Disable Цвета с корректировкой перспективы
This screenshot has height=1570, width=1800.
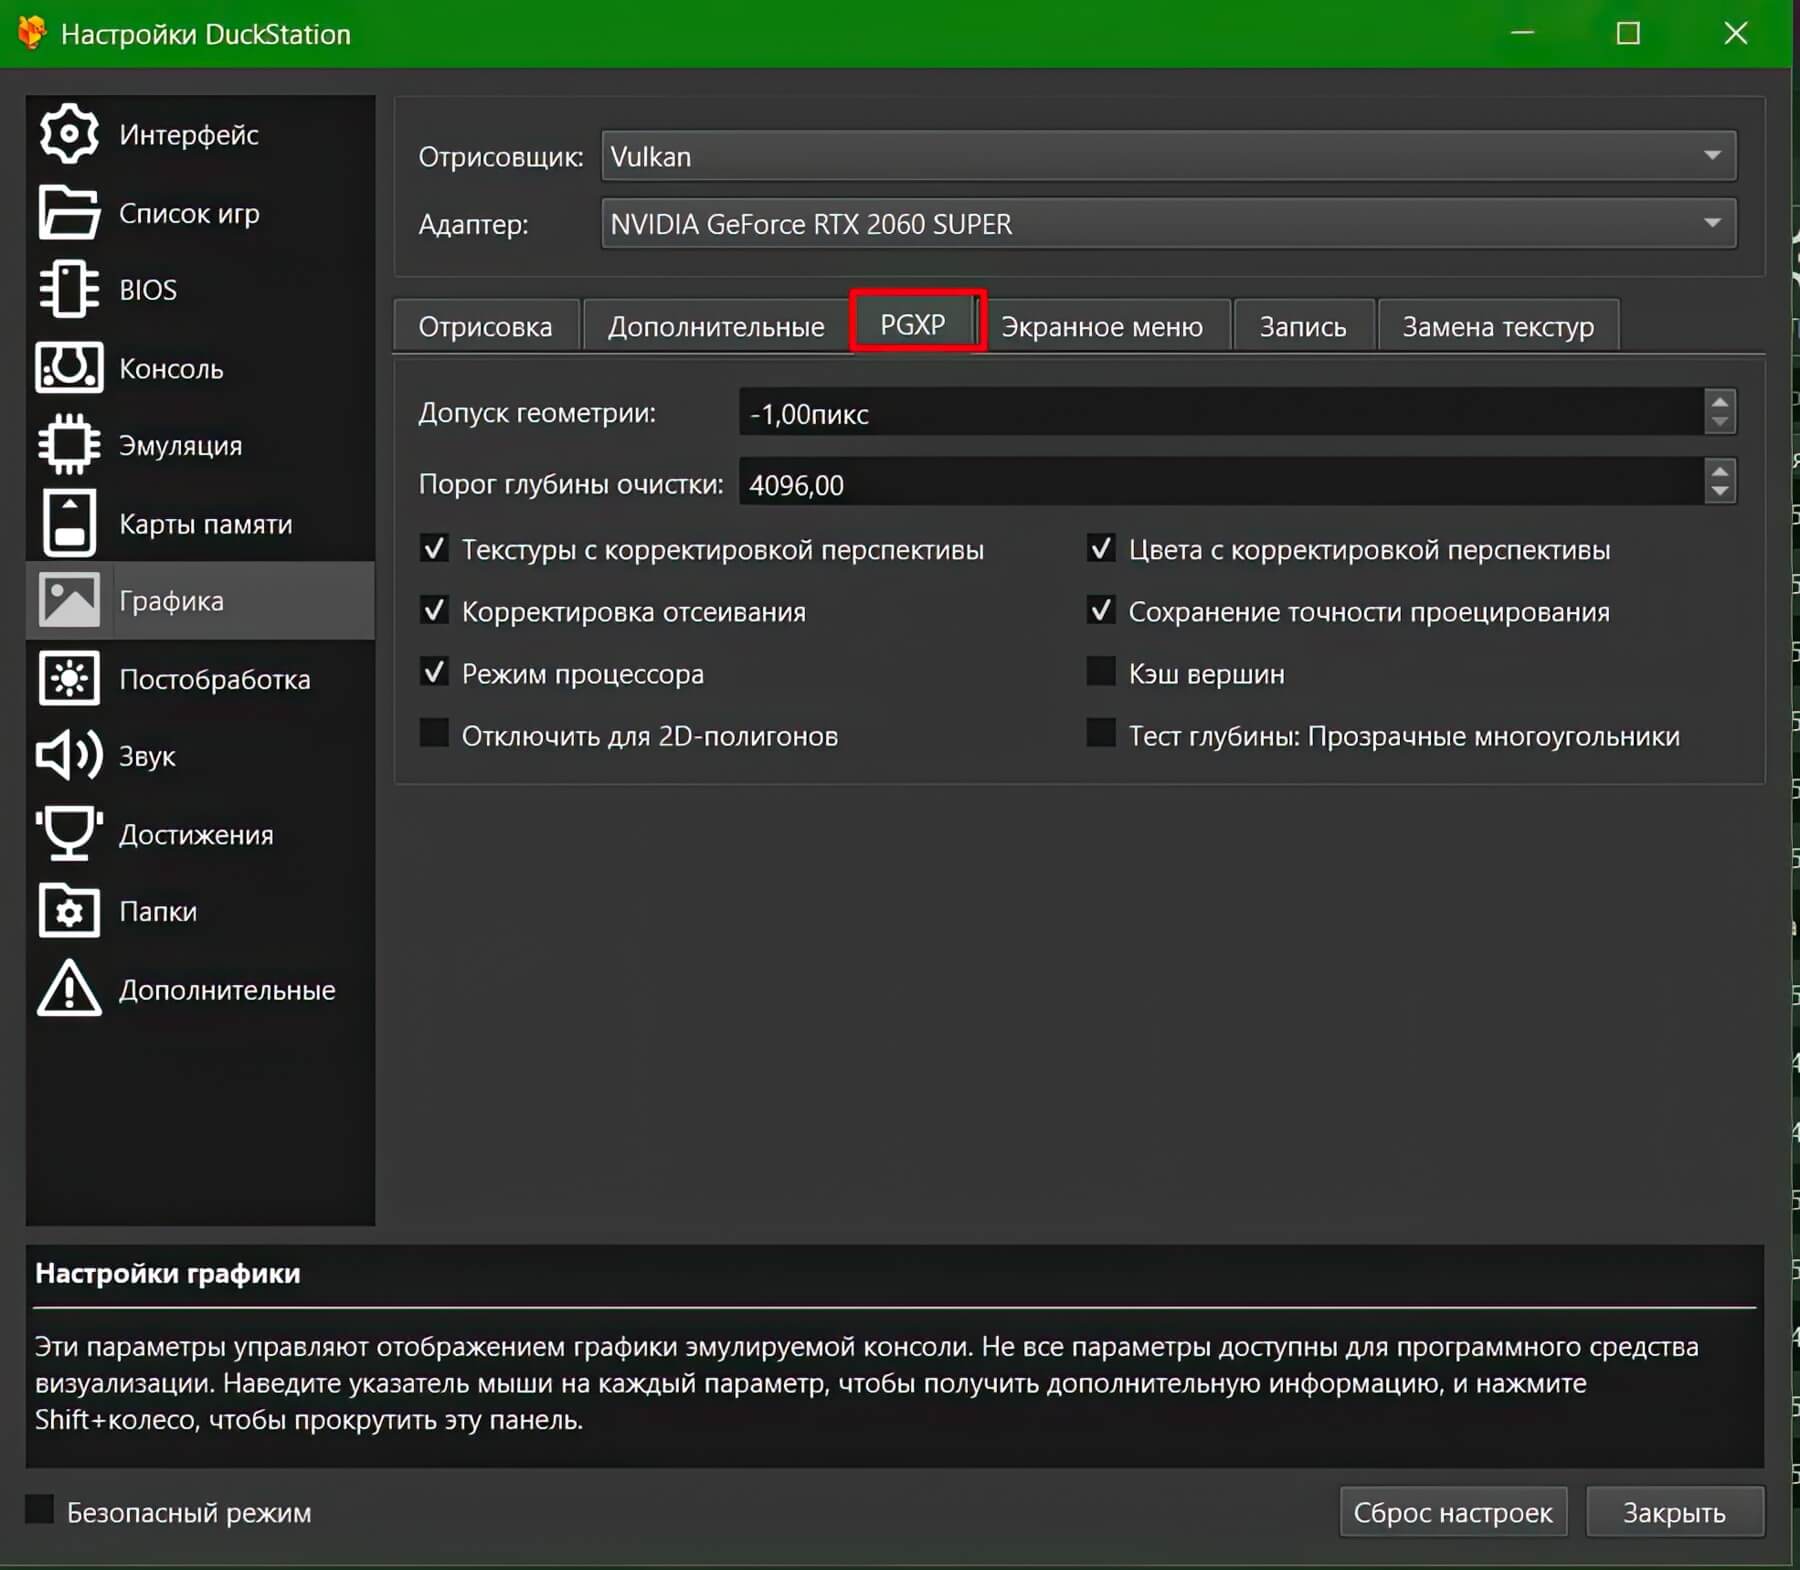pos(1101,548)
